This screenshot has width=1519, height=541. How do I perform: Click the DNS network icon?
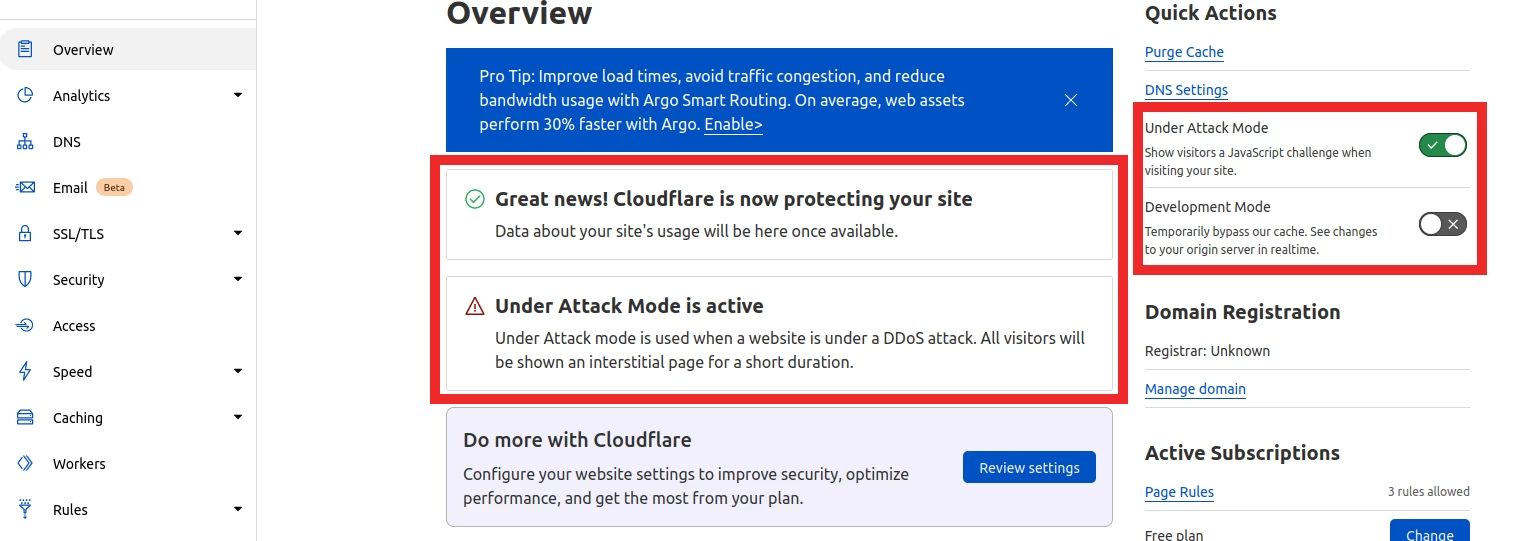point(25,141)
